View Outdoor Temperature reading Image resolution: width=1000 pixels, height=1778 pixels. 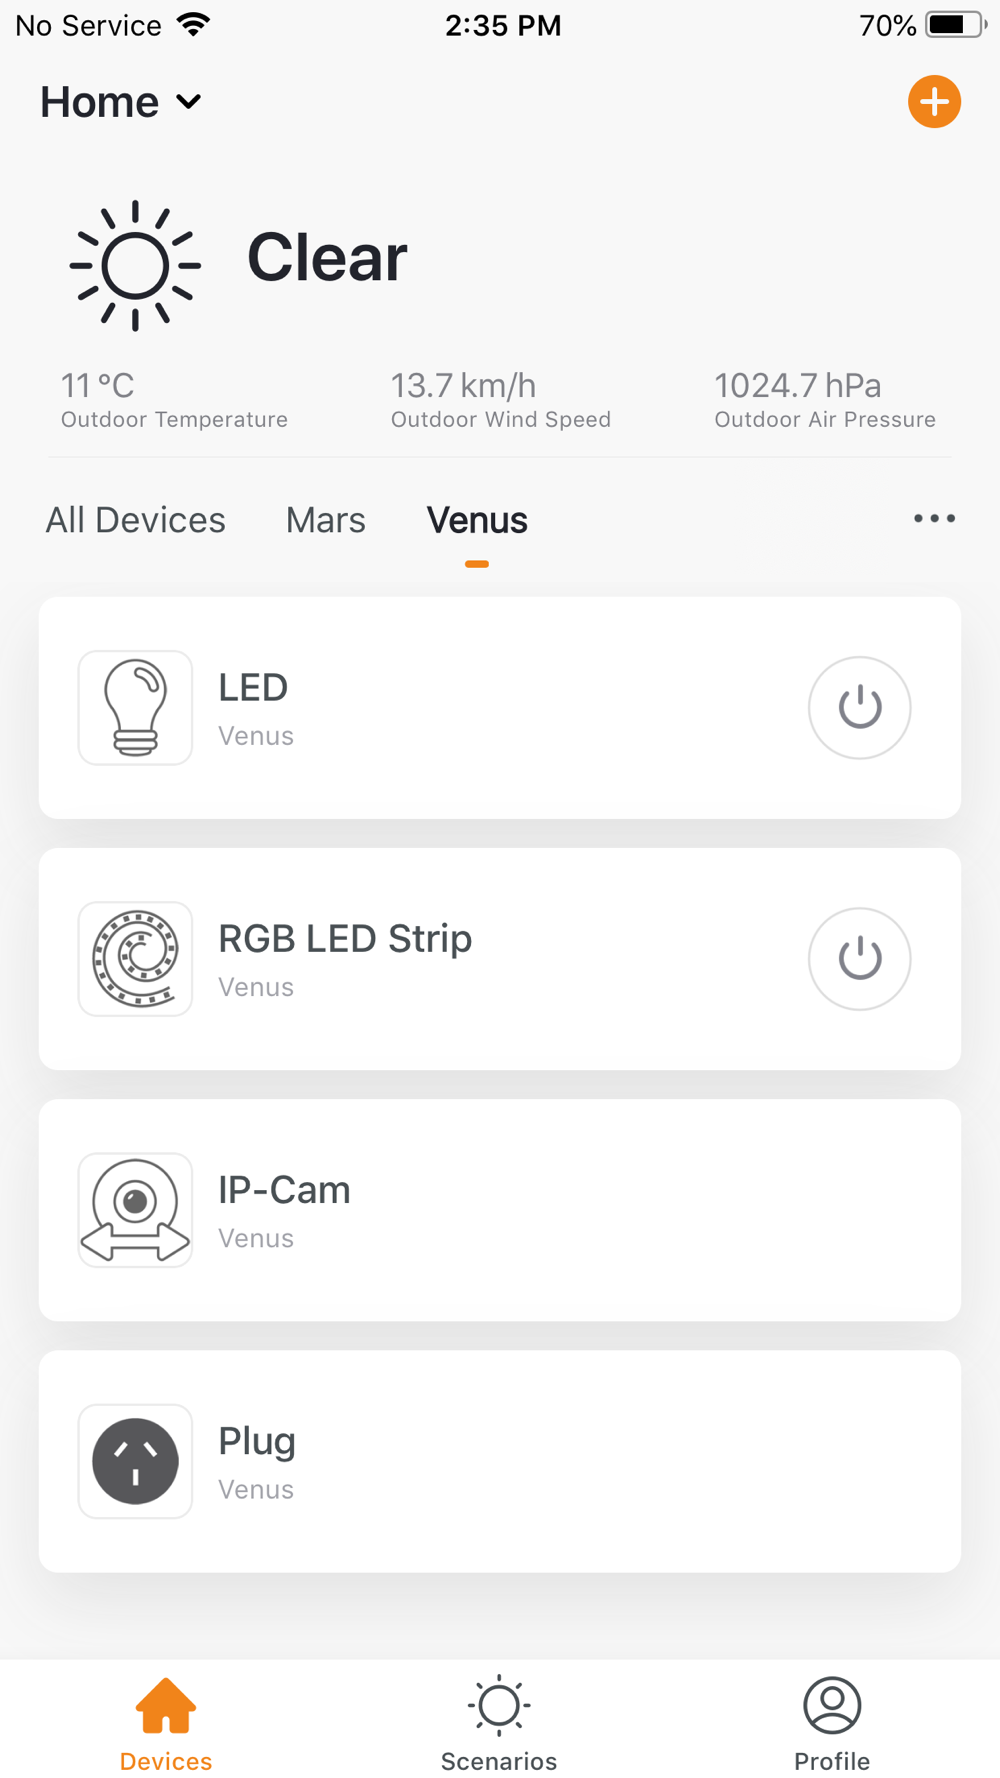point(174,399)
